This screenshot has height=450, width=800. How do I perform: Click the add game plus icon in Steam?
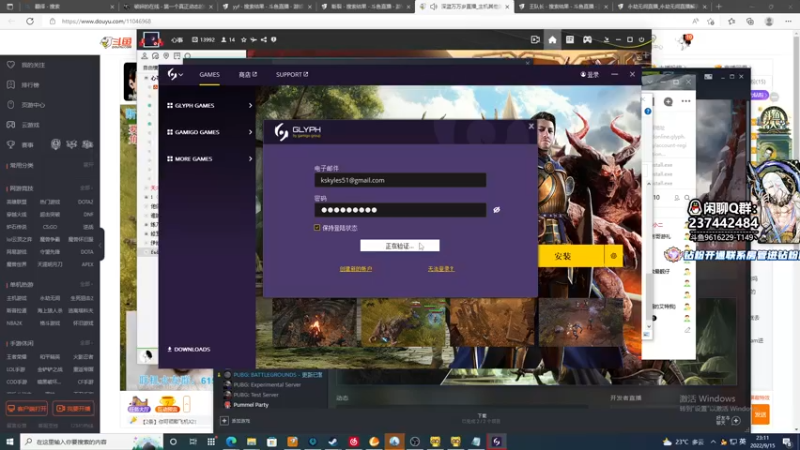point(224,421)
